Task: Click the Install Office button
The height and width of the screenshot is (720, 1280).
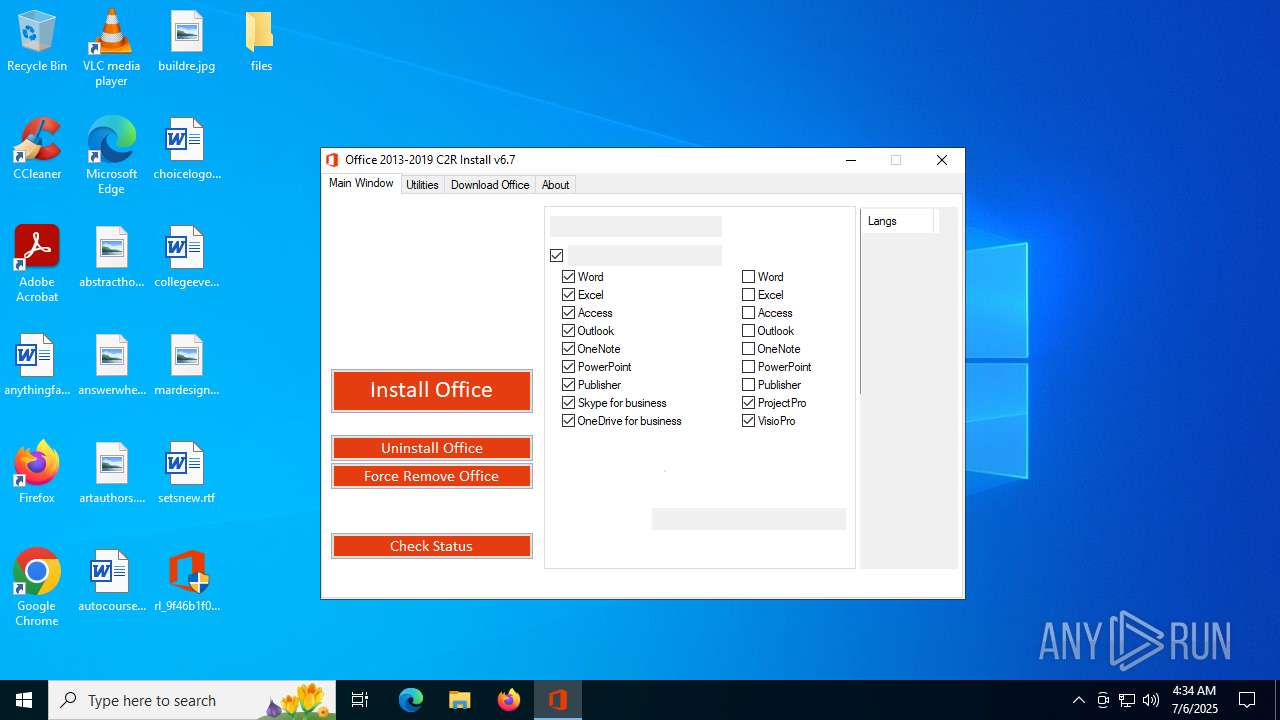Action: click(x=431, y=390)
